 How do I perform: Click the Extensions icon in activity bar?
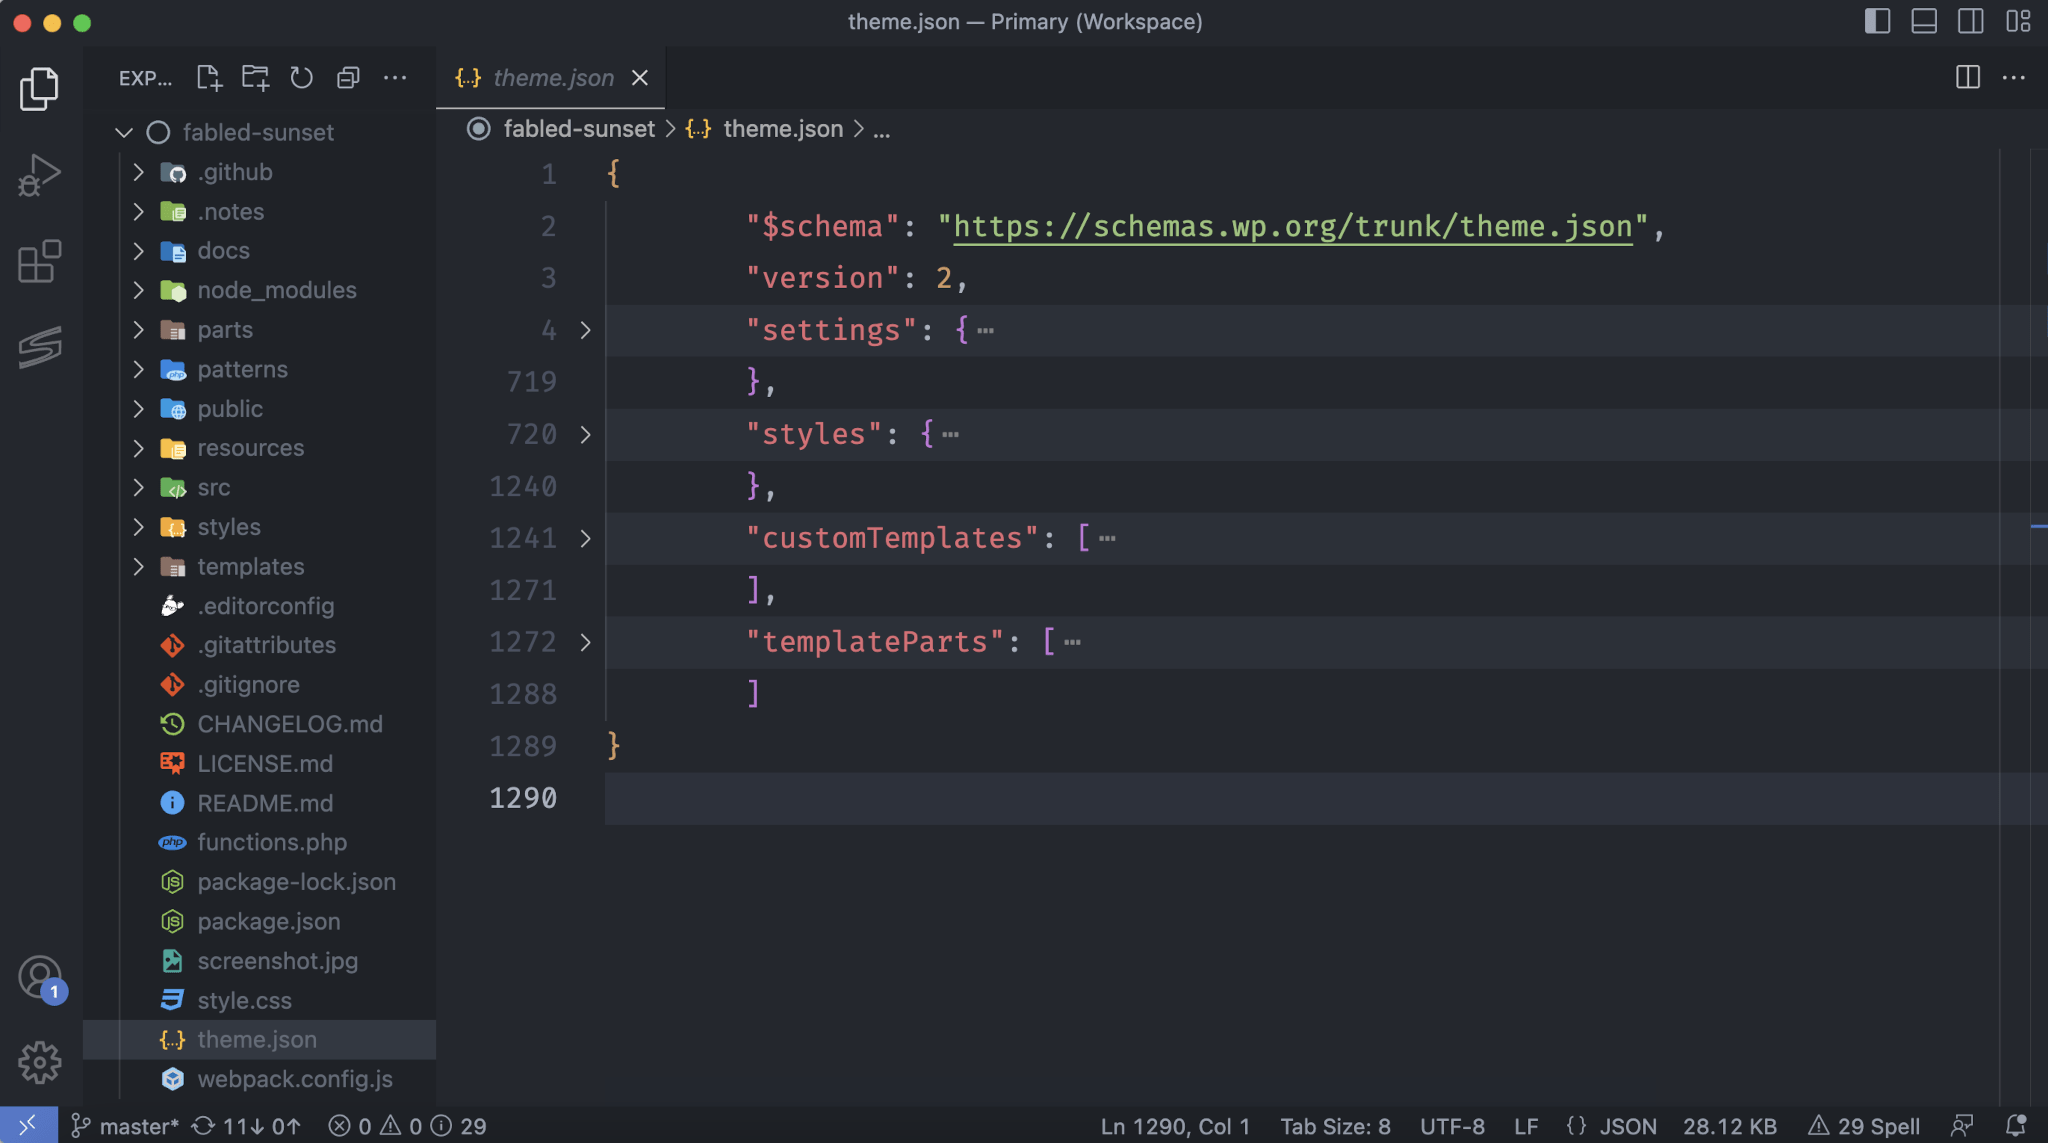pyautogui.click(x=38, y=261)
